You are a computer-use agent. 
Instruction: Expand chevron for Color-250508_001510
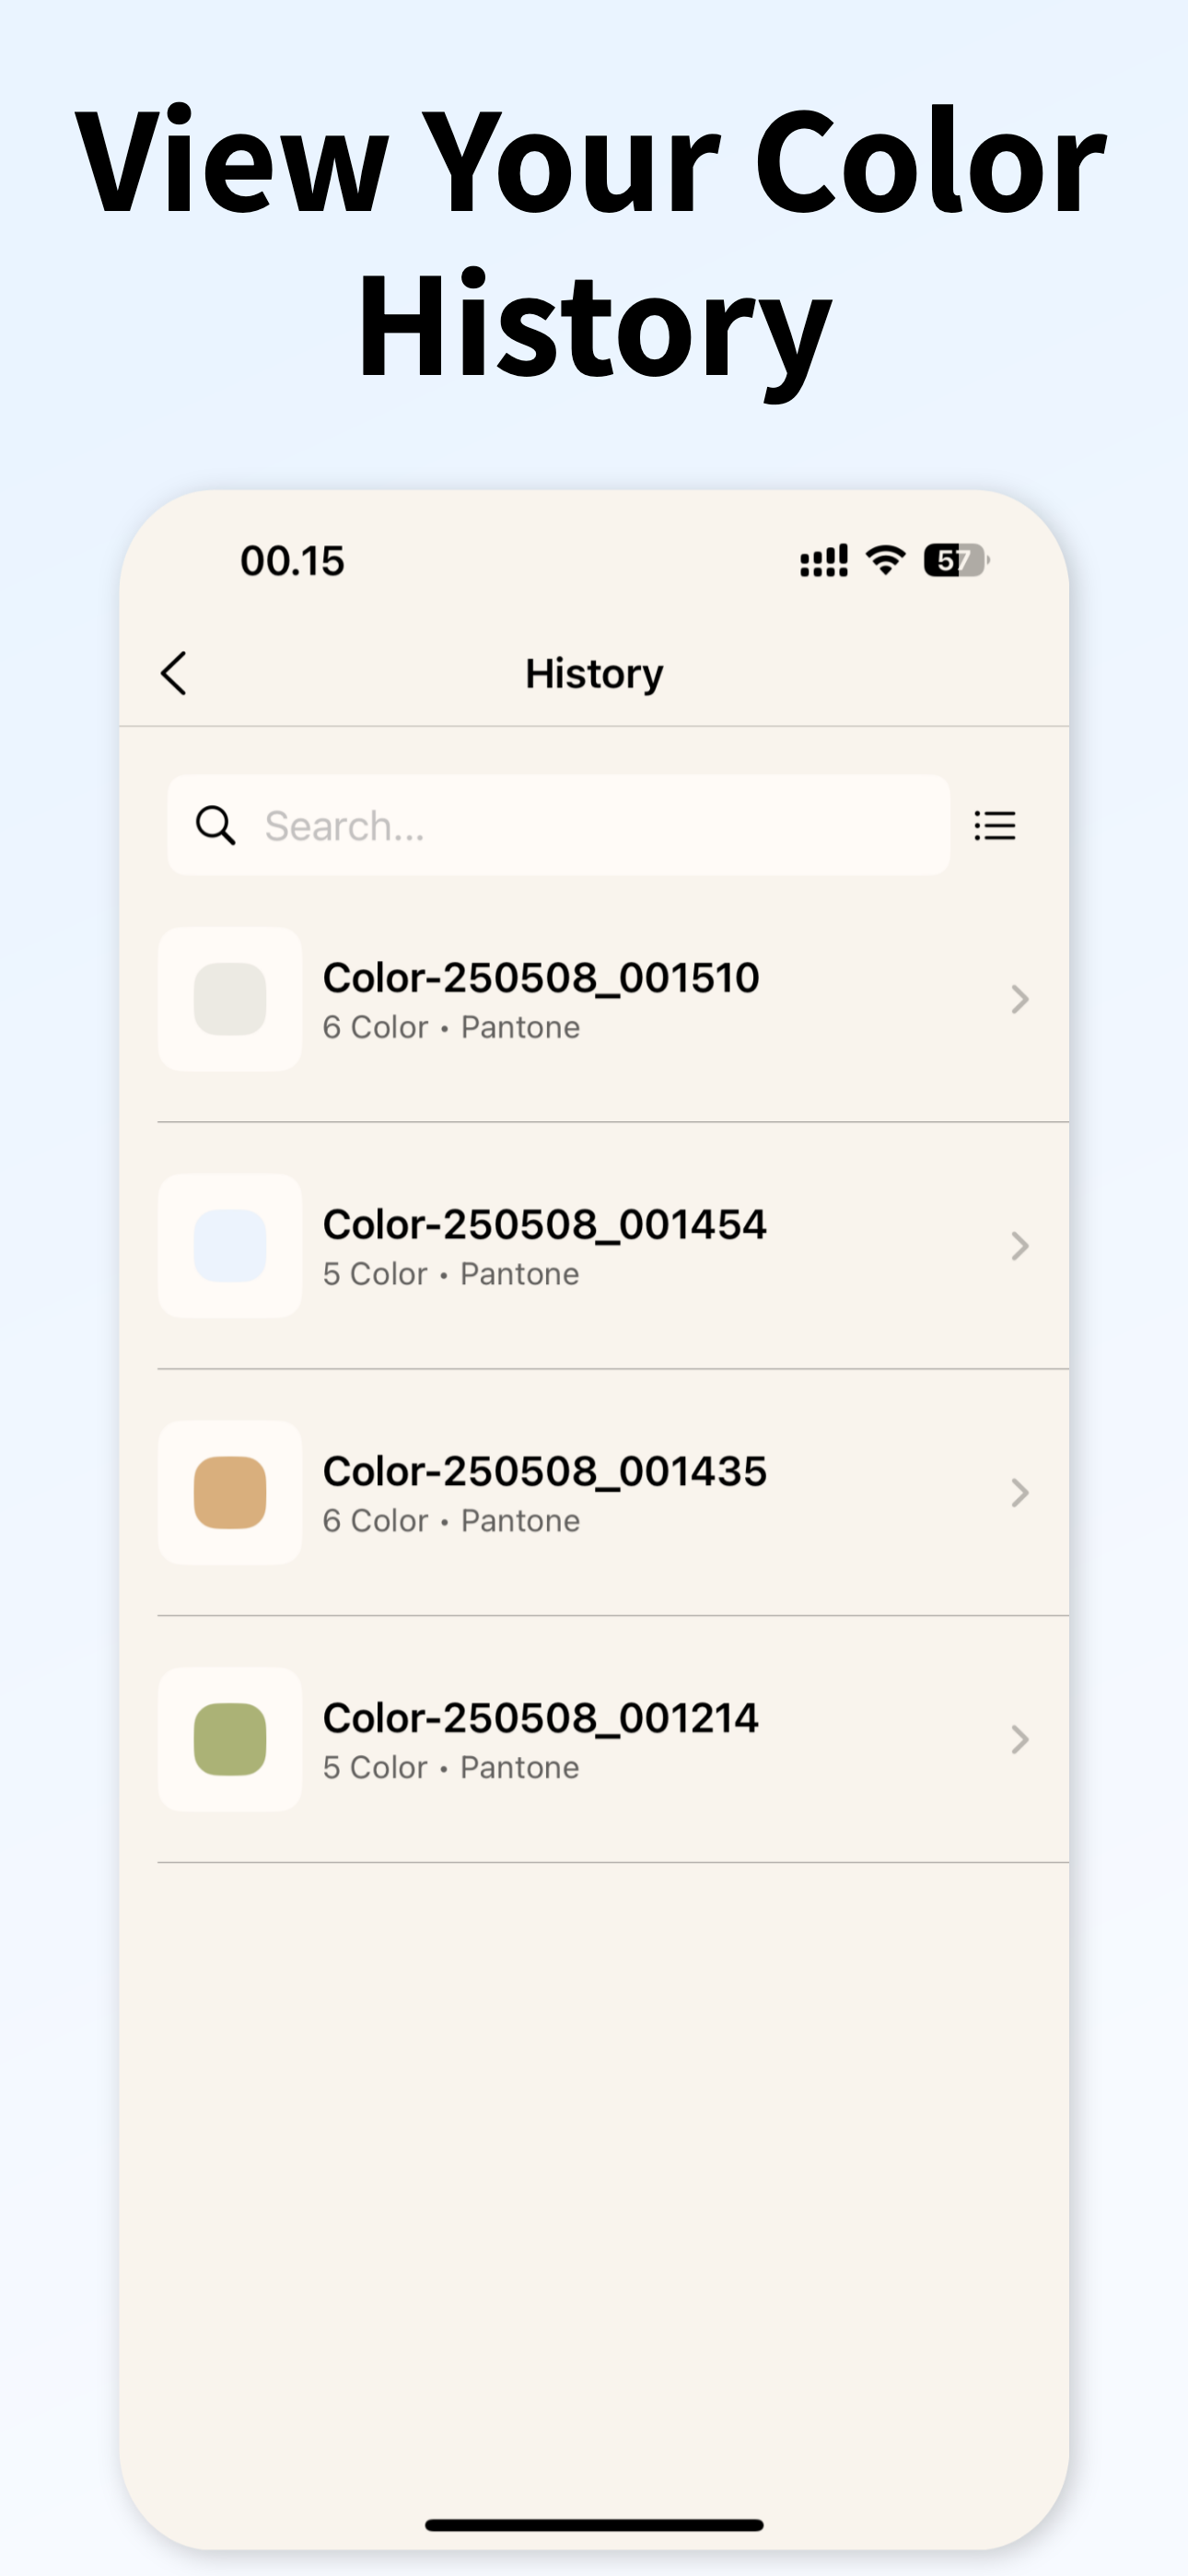click(x=1019, y=999)
